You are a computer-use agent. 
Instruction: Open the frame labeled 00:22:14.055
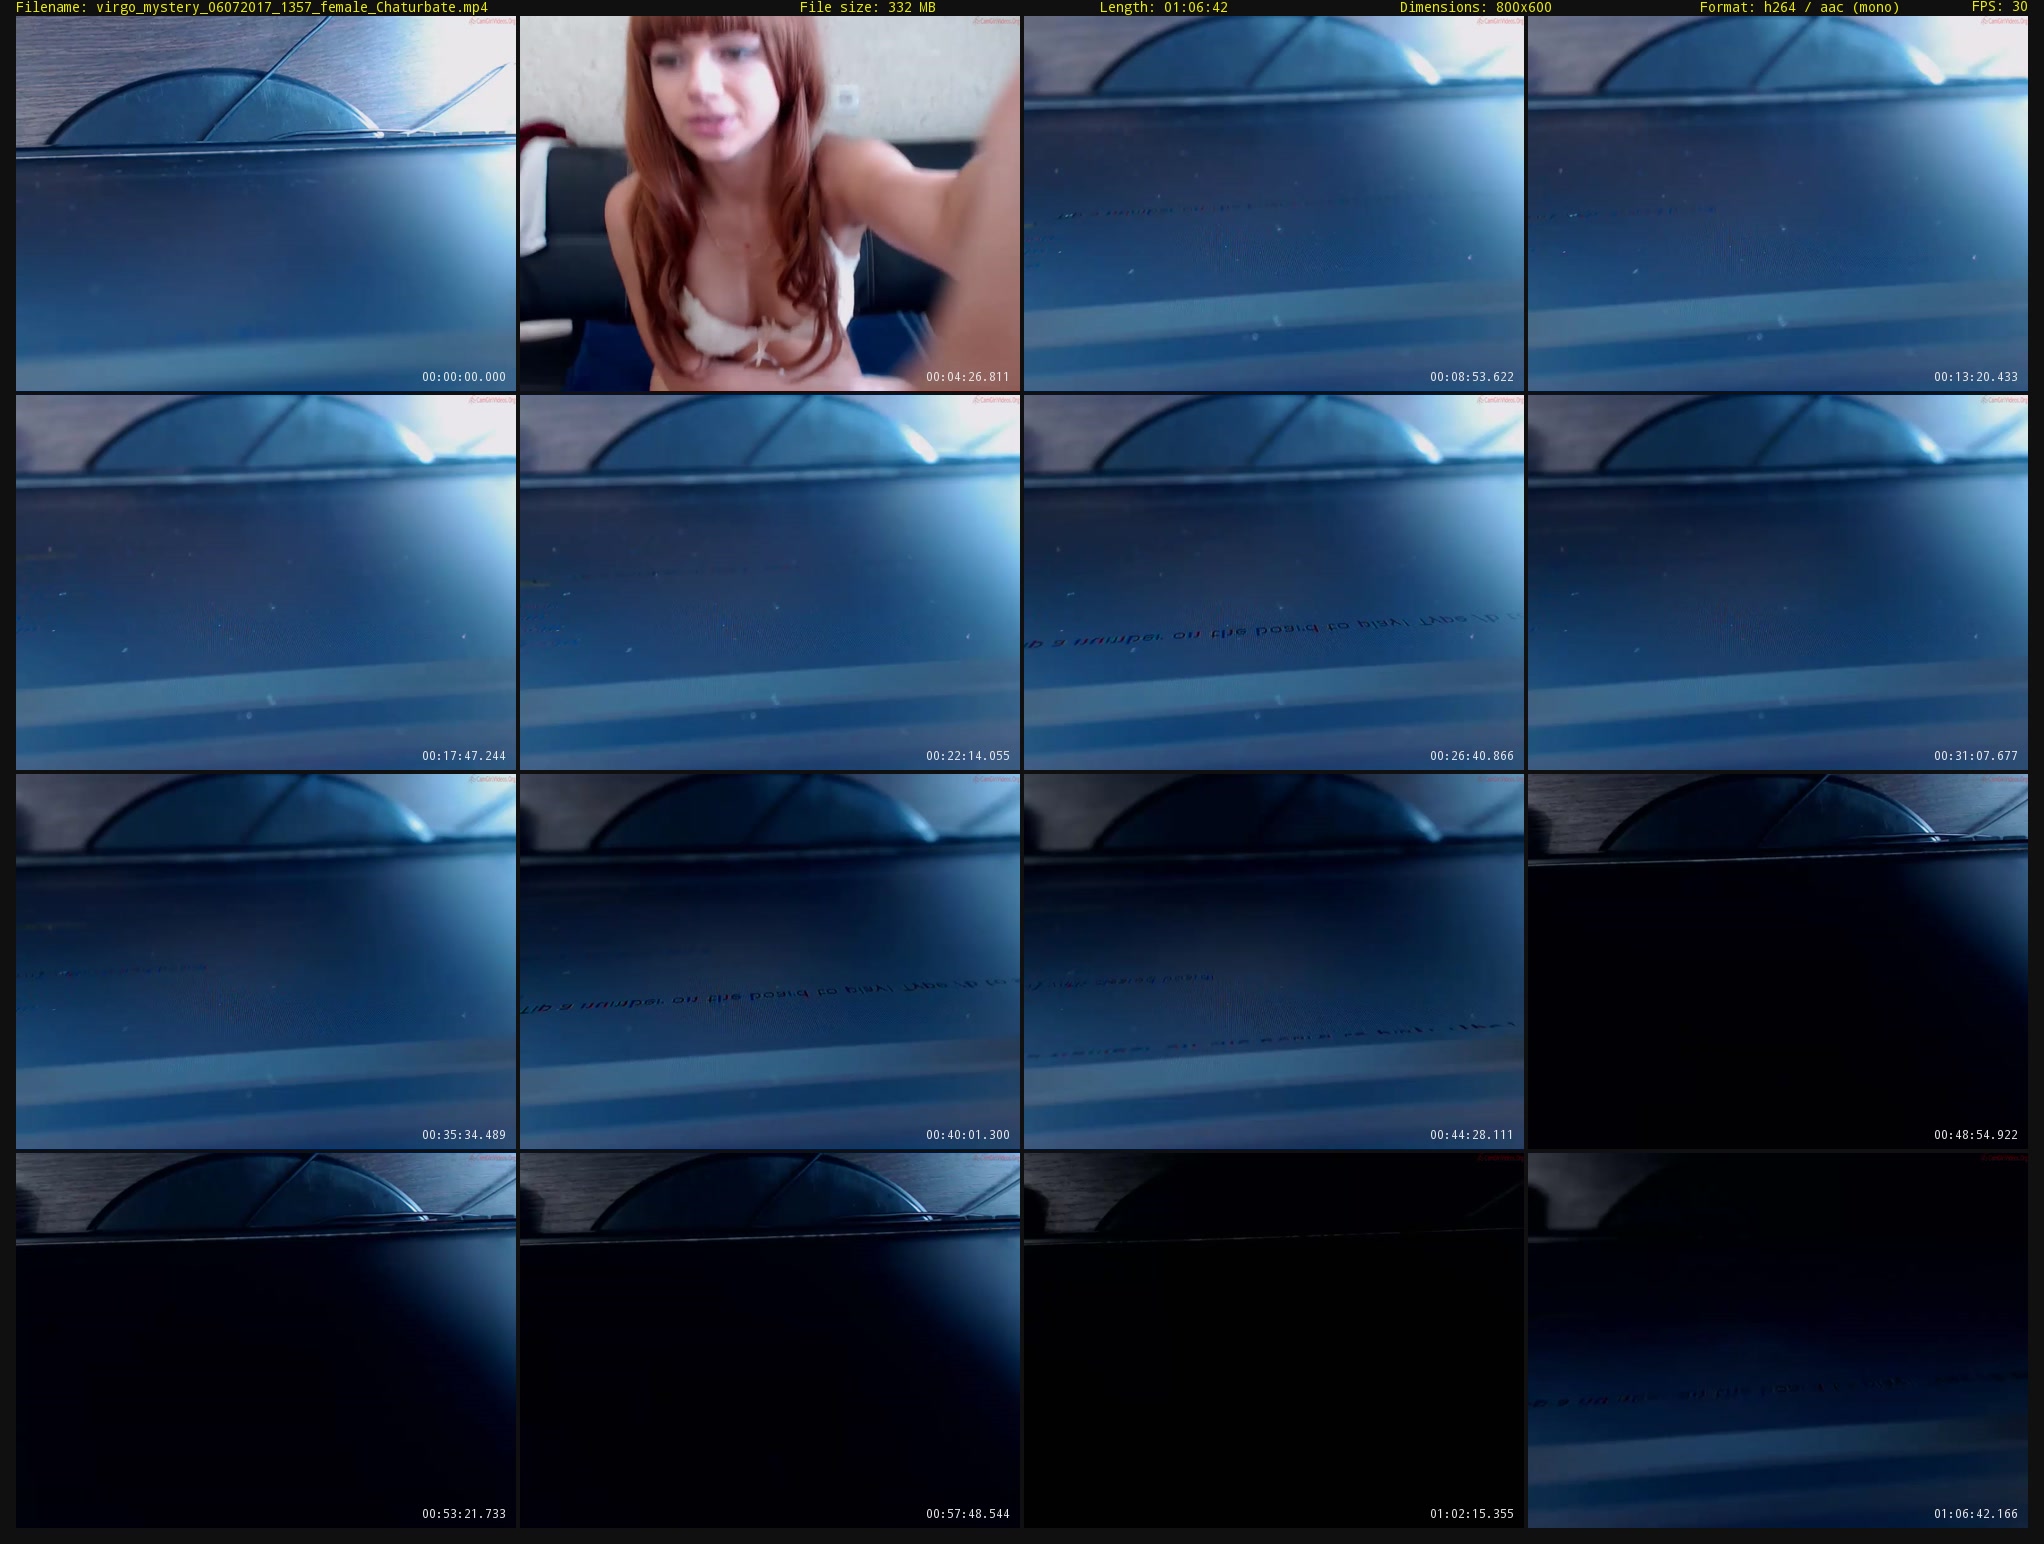pyautogui.click(x=770, y=582)
